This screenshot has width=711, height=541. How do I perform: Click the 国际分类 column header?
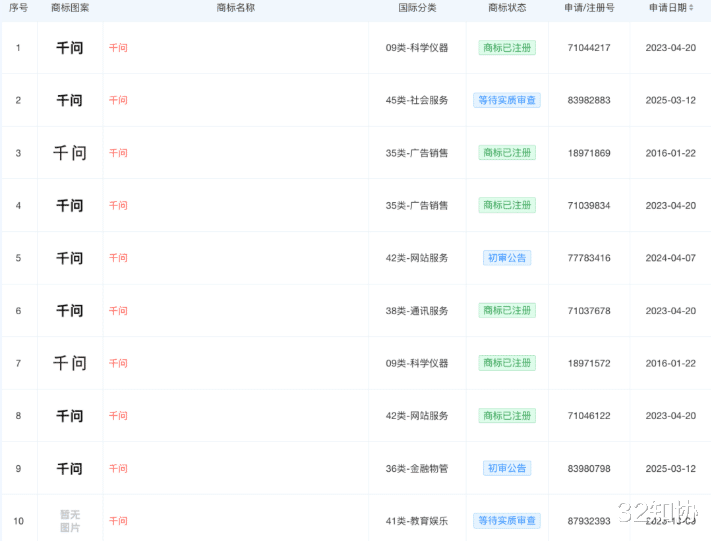pos(417,8)
